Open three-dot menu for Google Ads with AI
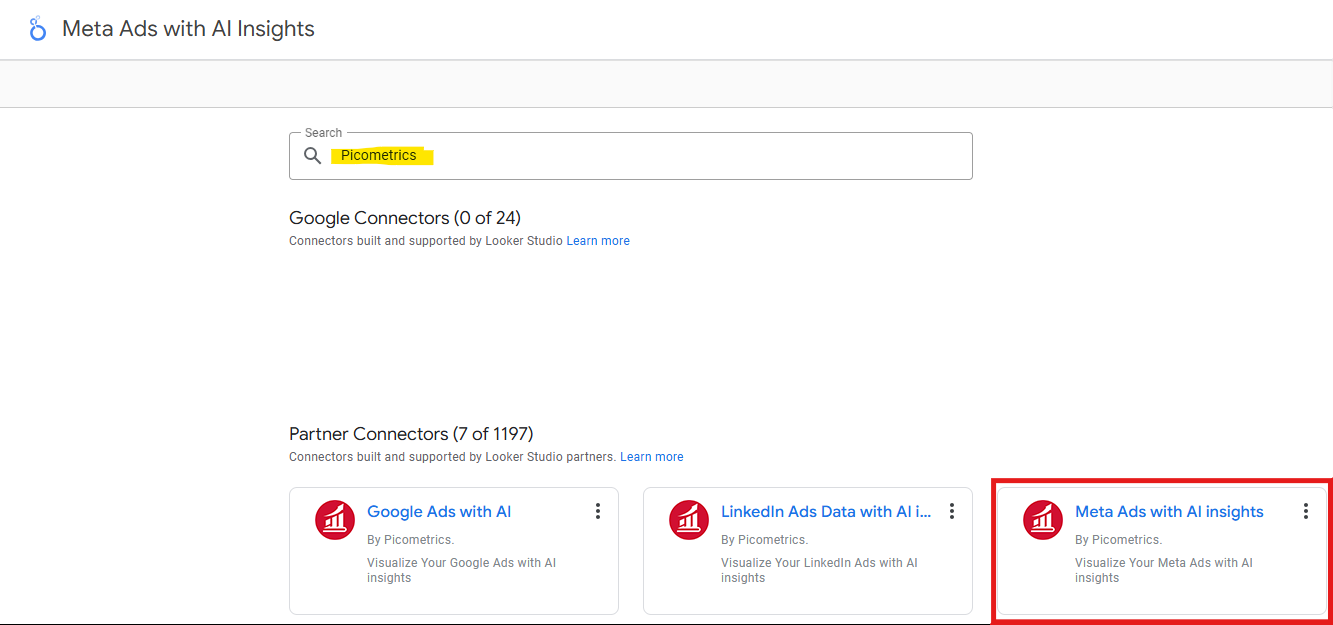 (x=598, y=511)
